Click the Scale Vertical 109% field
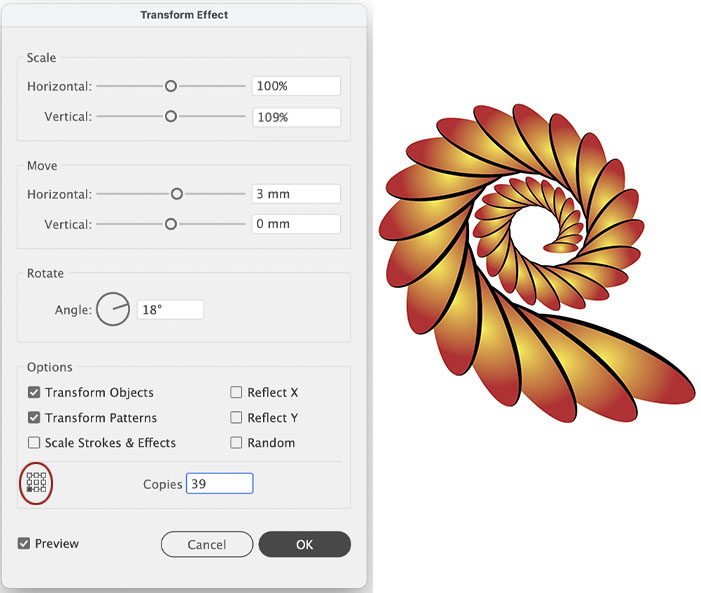The image size is (701, 593). pos(295,117)
